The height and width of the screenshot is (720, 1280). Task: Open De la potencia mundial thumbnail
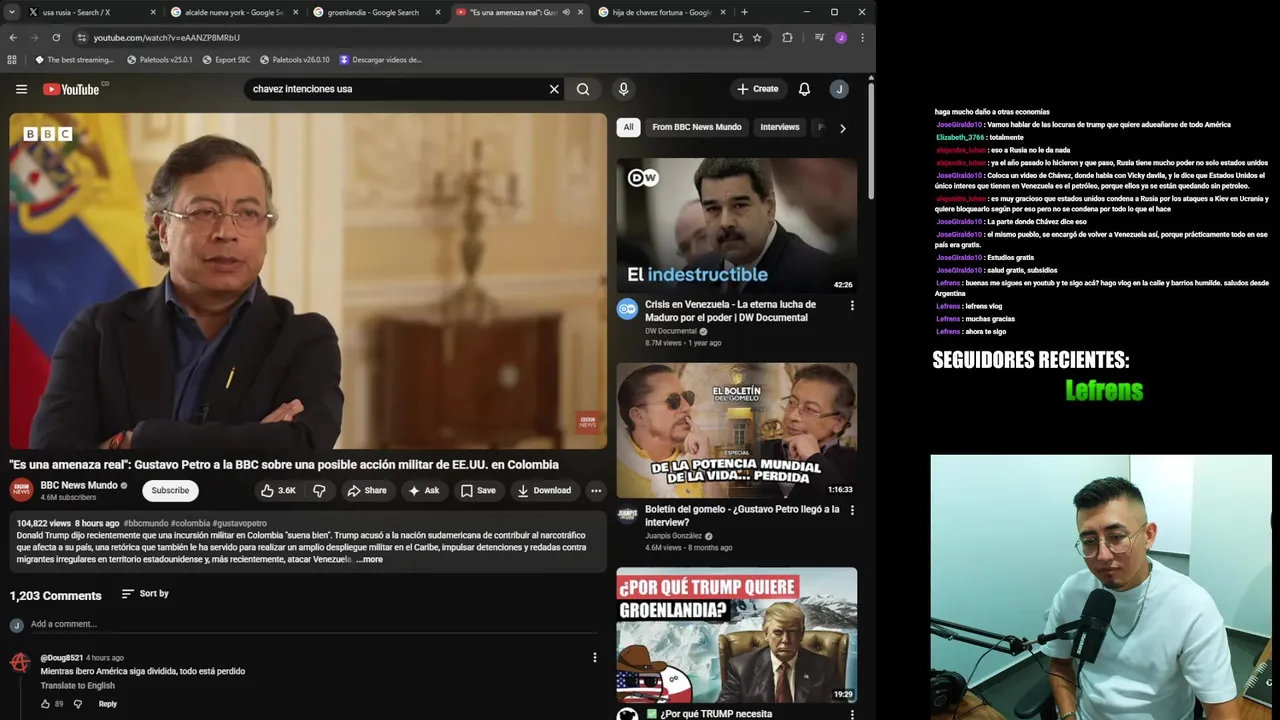click(x=737, y=430)
